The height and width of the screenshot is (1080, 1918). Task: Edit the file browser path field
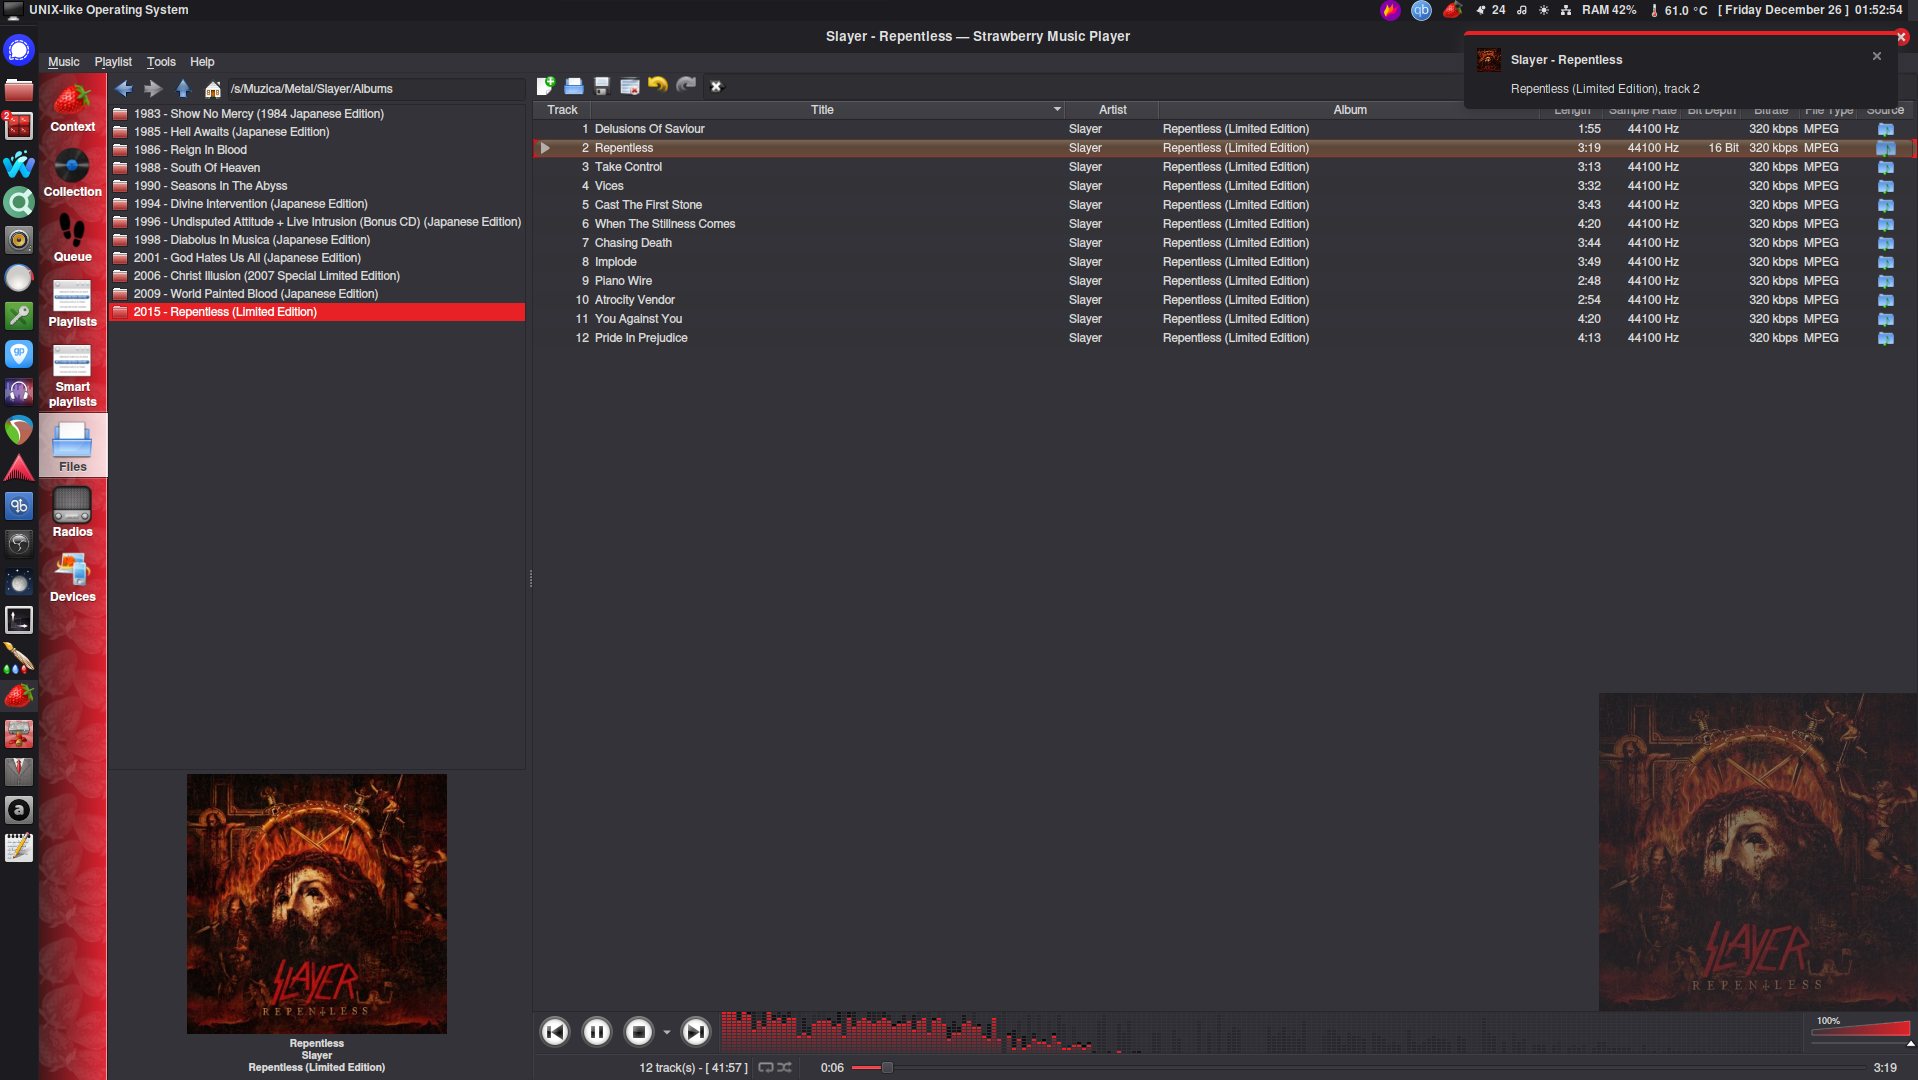(376, 89)
